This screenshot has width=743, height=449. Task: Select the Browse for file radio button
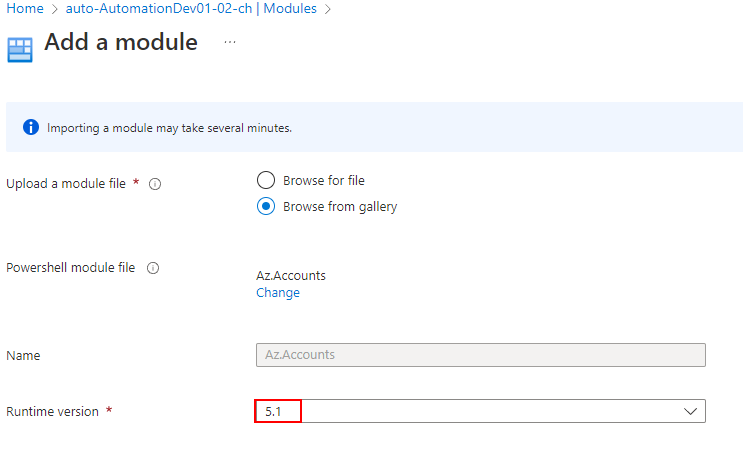coord(265,180)
